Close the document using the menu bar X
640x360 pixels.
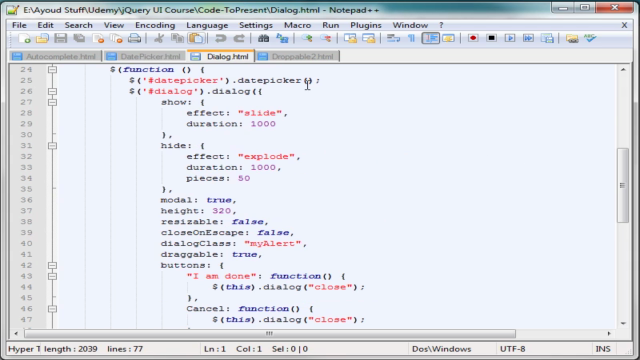tap(624, 25)
